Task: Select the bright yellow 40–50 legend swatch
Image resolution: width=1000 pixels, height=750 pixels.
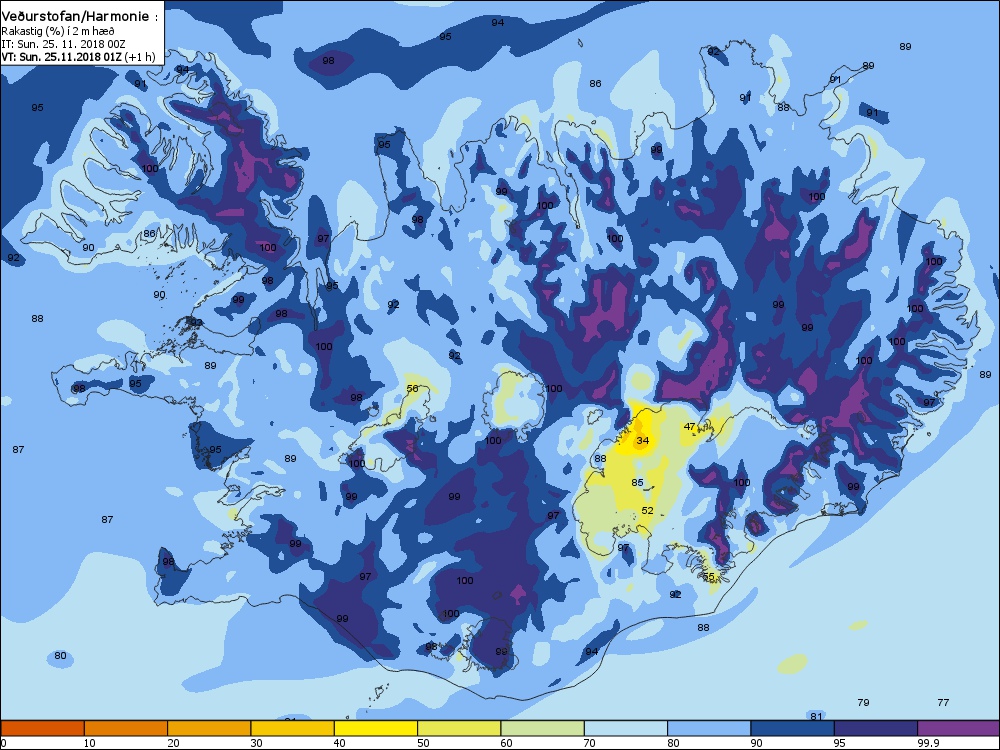Action: click(376, 728)
